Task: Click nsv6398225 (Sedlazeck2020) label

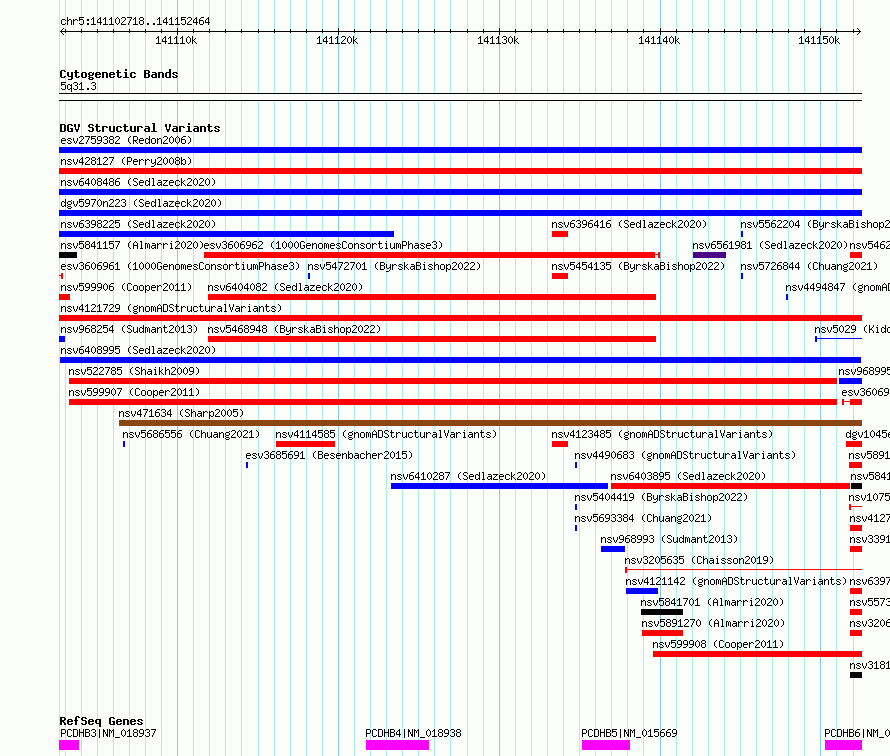Action: point(138,224)
